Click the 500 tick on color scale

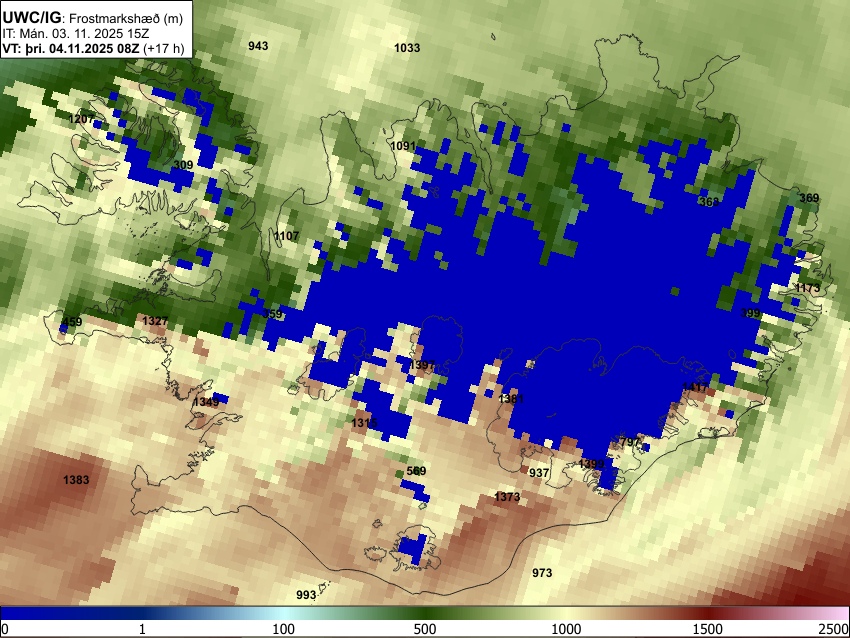(425, 629)
